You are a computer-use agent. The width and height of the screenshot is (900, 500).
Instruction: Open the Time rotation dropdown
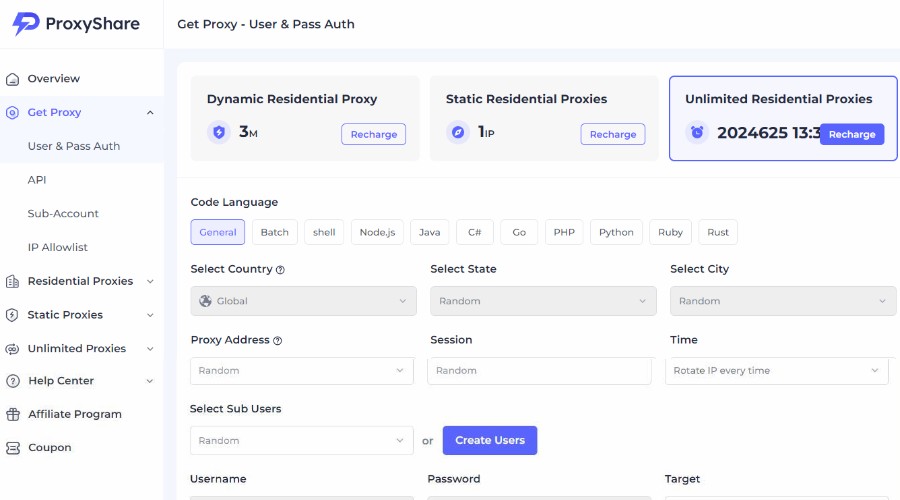777,371
